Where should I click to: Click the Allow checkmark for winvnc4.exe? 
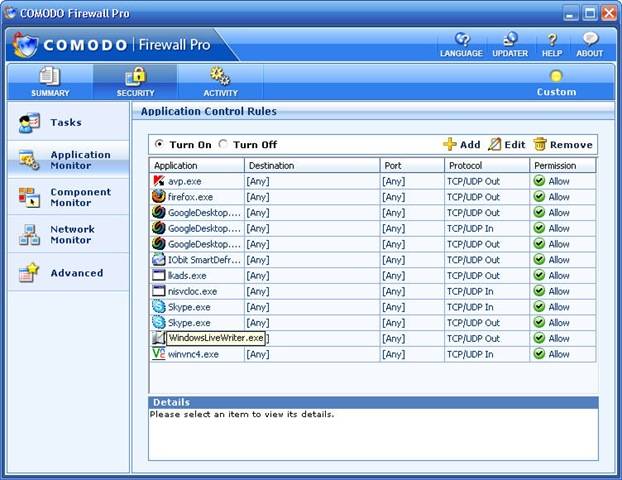539,353
